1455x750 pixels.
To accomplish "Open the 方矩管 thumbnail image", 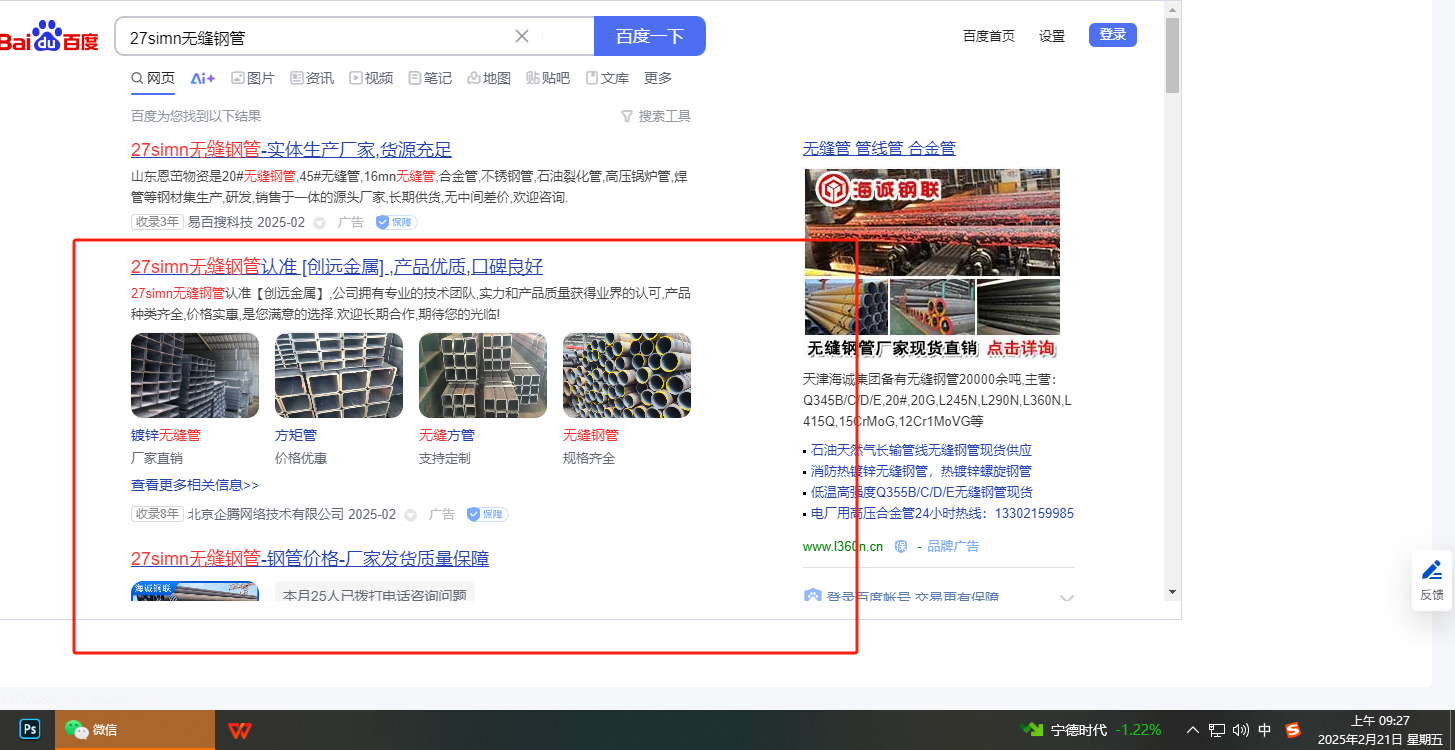I will tap(339, 375).
